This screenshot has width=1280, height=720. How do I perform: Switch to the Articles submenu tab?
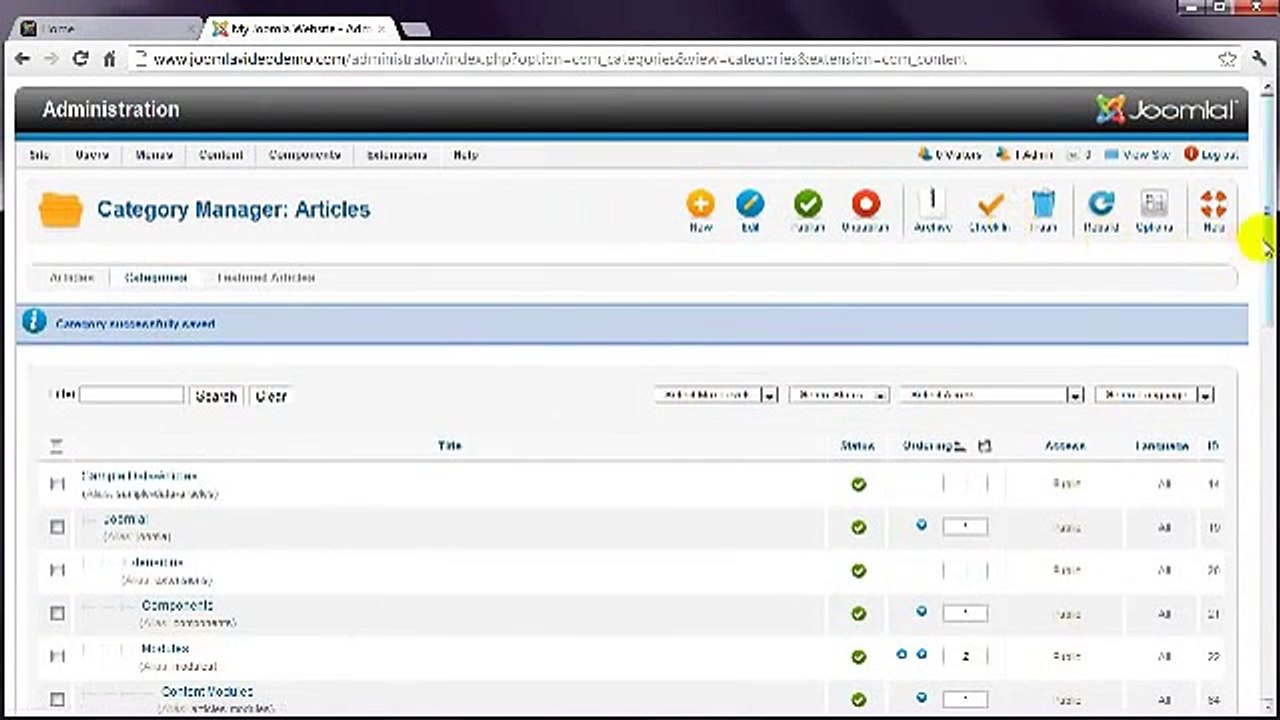tap(72, 278)
